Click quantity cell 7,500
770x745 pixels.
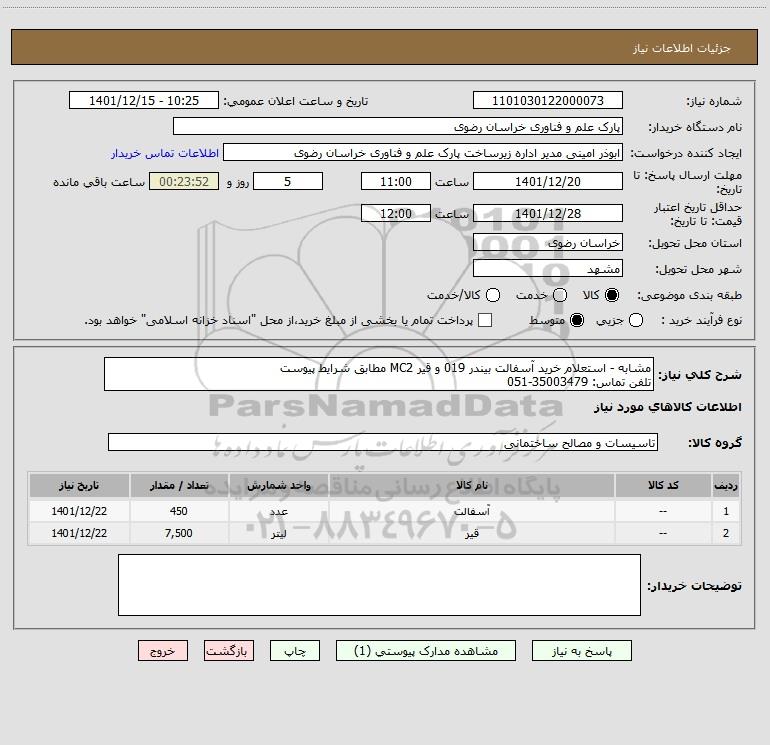coord(179,533)
